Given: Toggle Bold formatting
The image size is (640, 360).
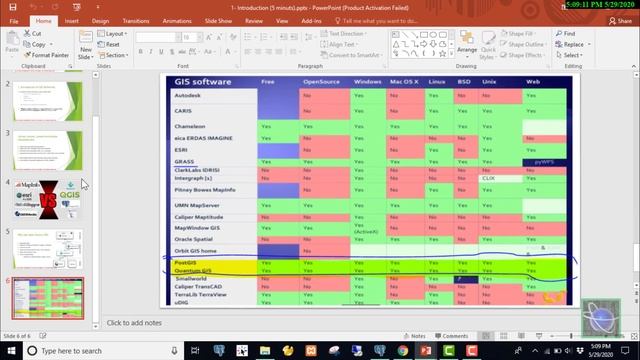Looking at the screenshot, I should [140, 51].
